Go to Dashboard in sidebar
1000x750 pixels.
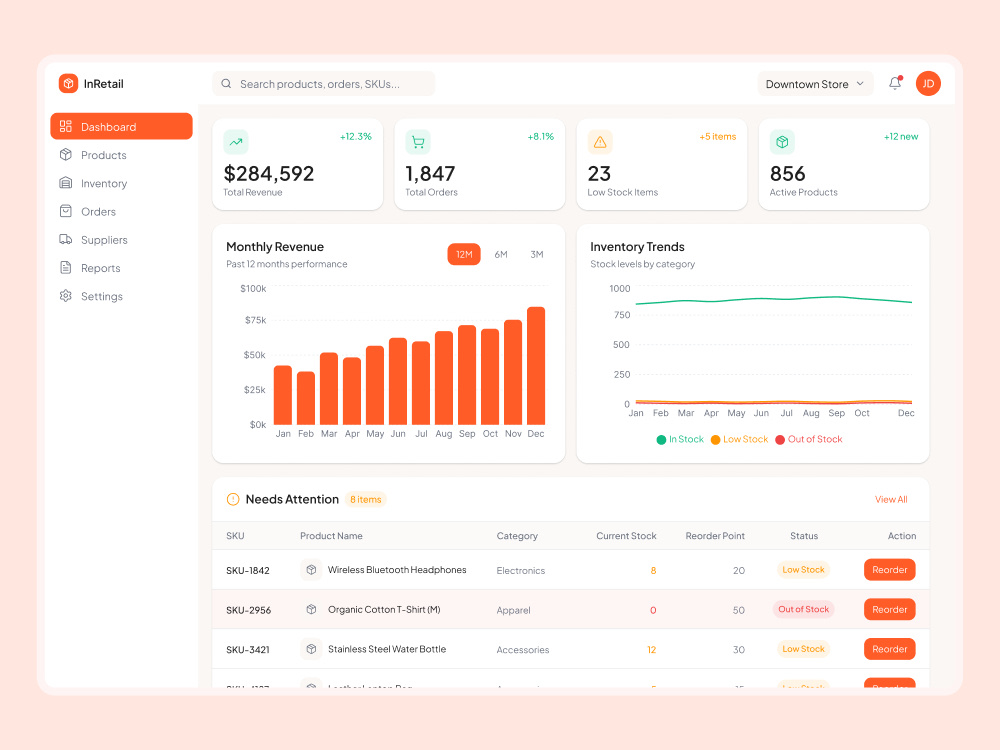point(121,126)
